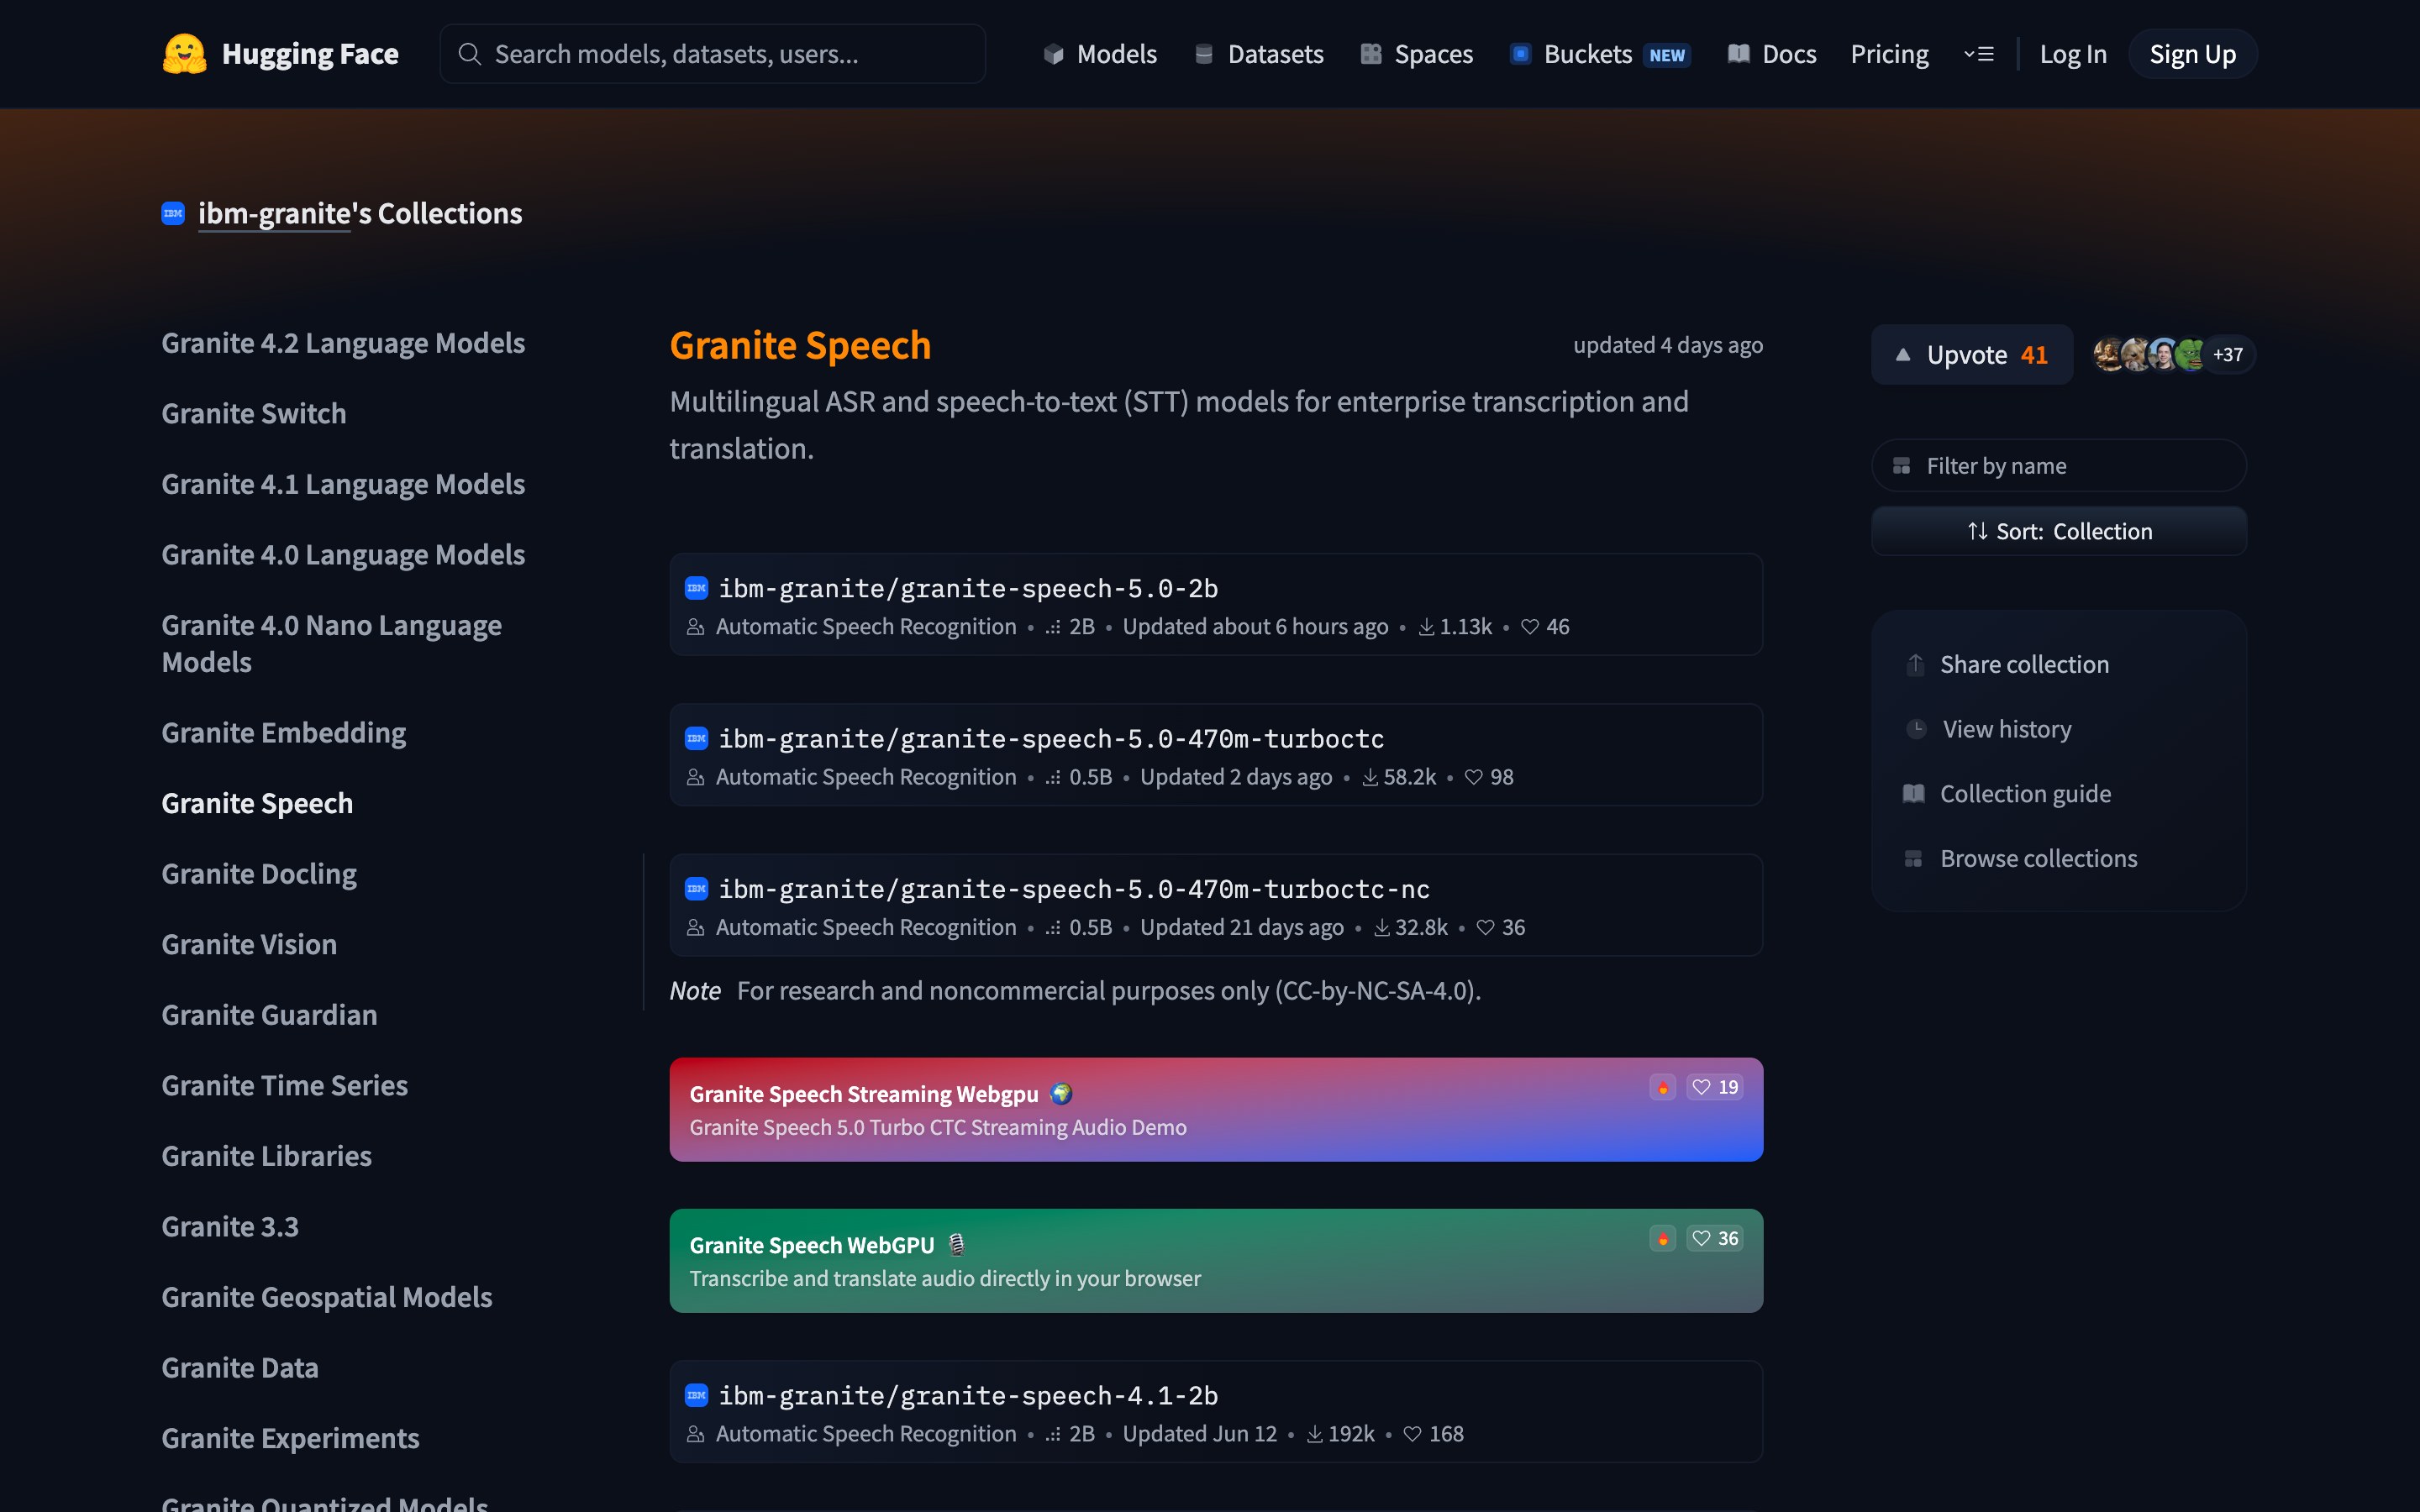The image size is (2420, 1512).
Task: Go to Pricing in the navbar
Action: (1889, 54)
